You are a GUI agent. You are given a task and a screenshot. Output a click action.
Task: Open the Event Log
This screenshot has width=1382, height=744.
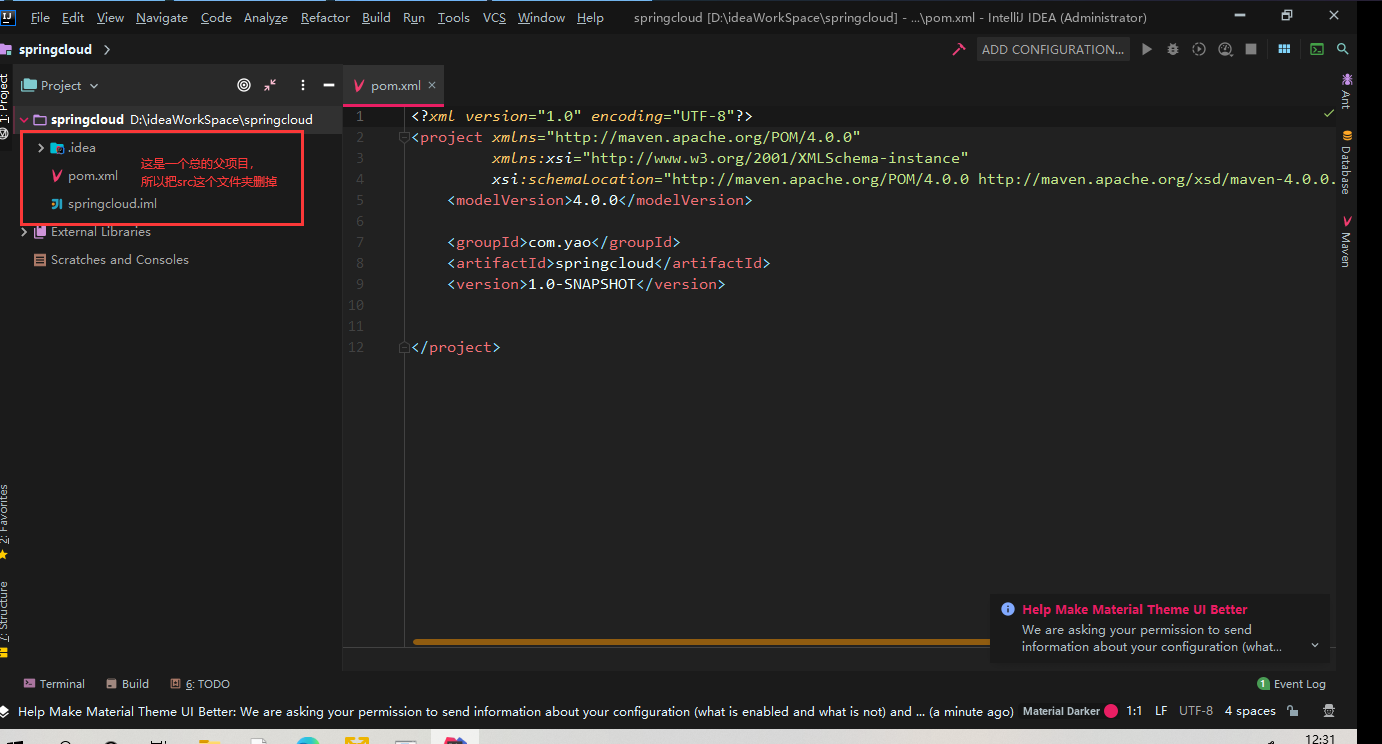[1291, 684]
